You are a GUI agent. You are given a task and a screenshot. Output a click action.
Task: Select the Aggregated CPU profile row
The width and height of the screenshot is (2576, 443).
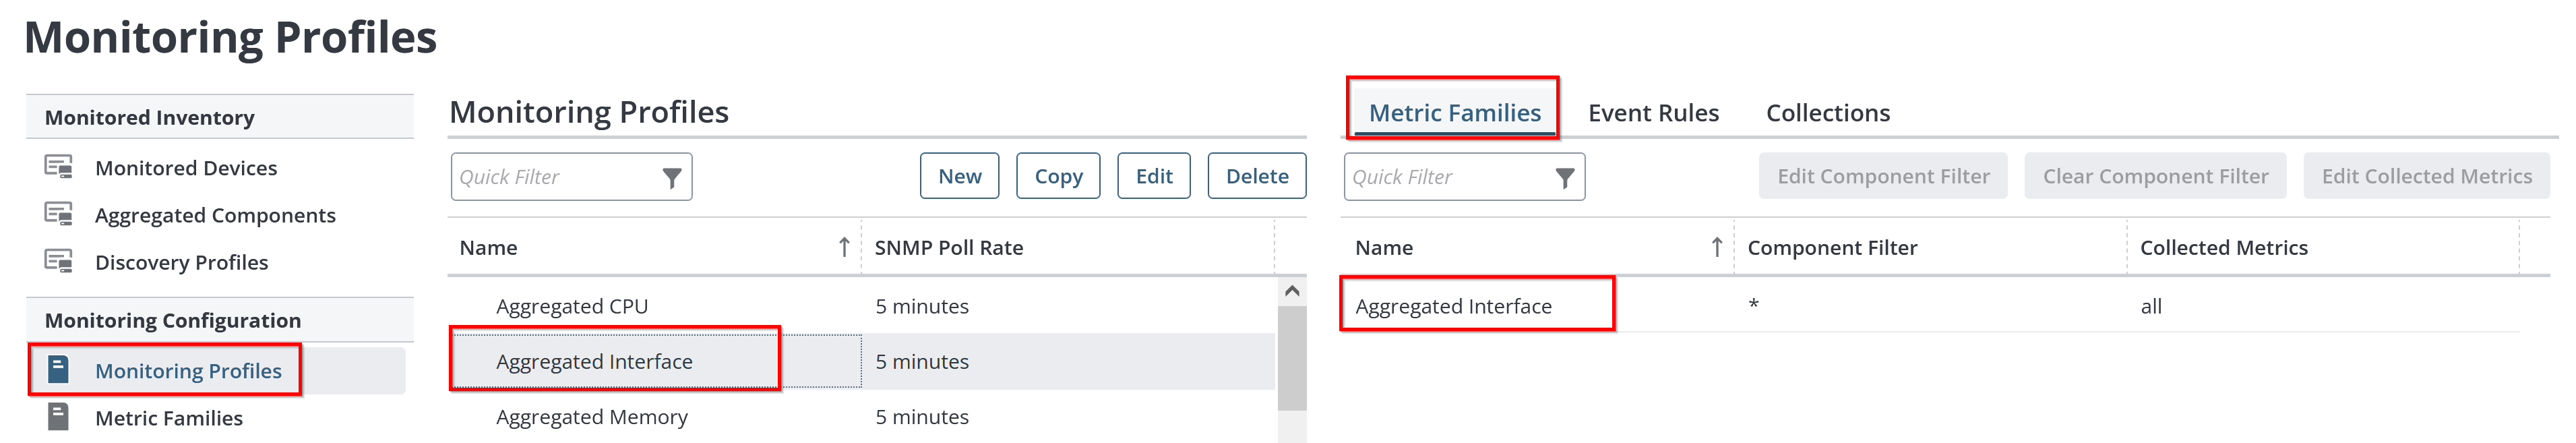point(572,306)
